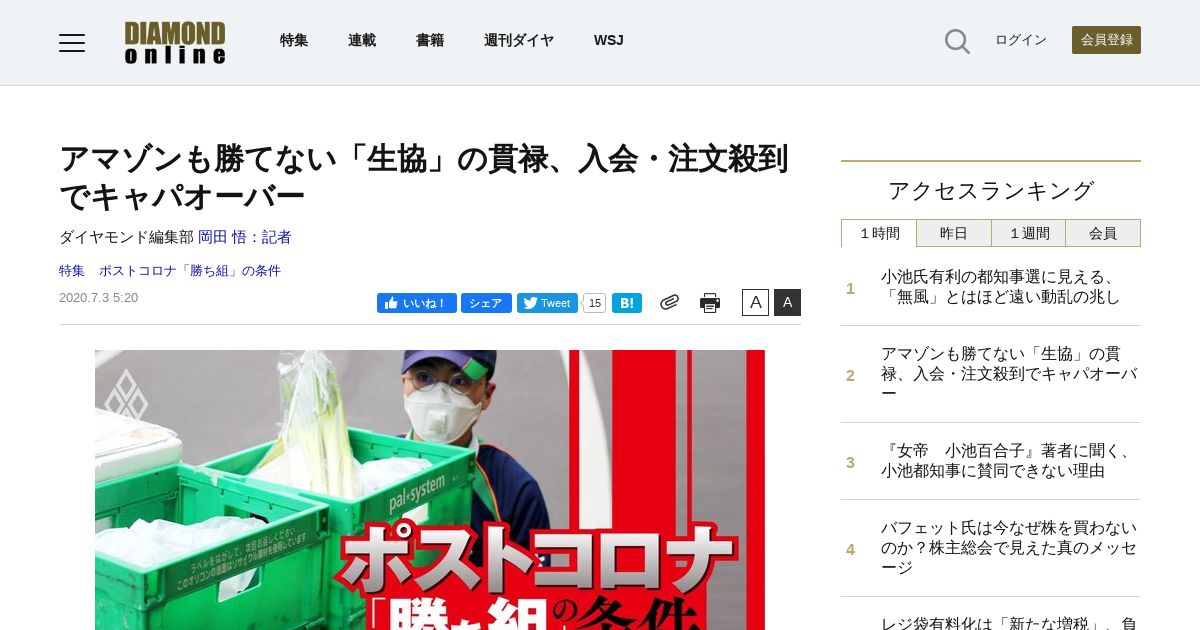Select the large font size dark A button
The width and height of the screenshot is (1200, 630).
point(787,302)
